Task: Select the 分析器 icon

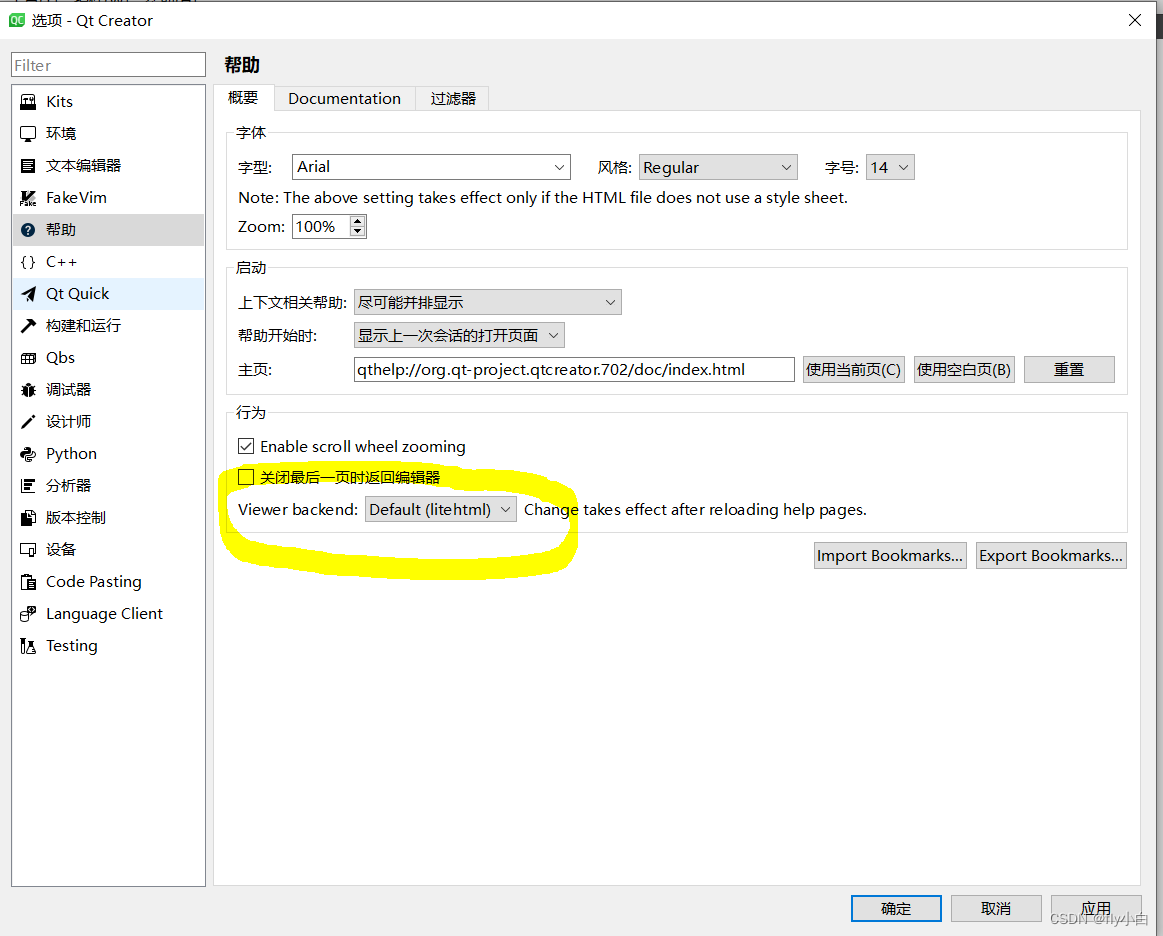Action: (x=28, y=486)
